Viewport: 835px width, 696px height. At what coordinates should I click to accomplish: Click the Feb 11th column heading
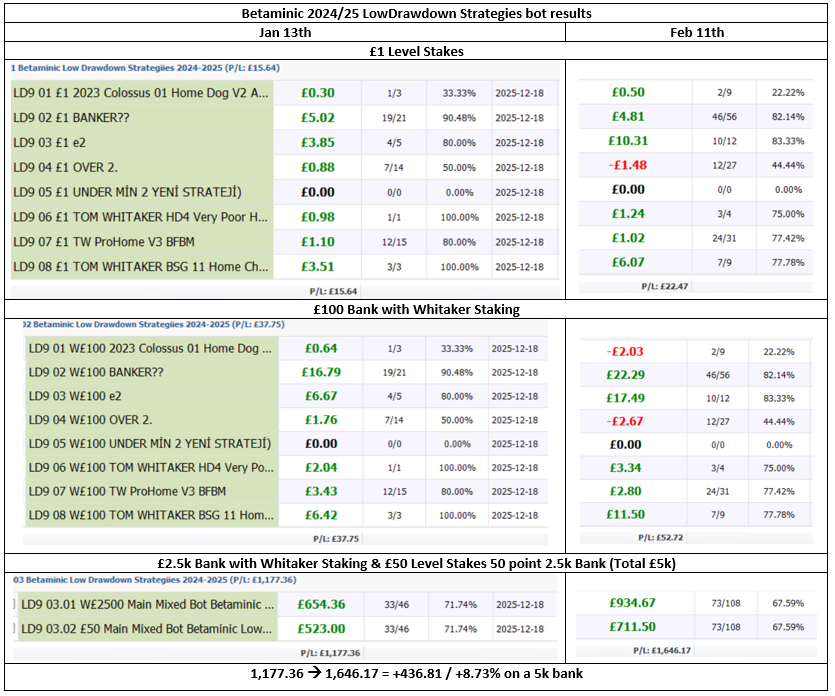pyautogui.click(x=697, y=32)
